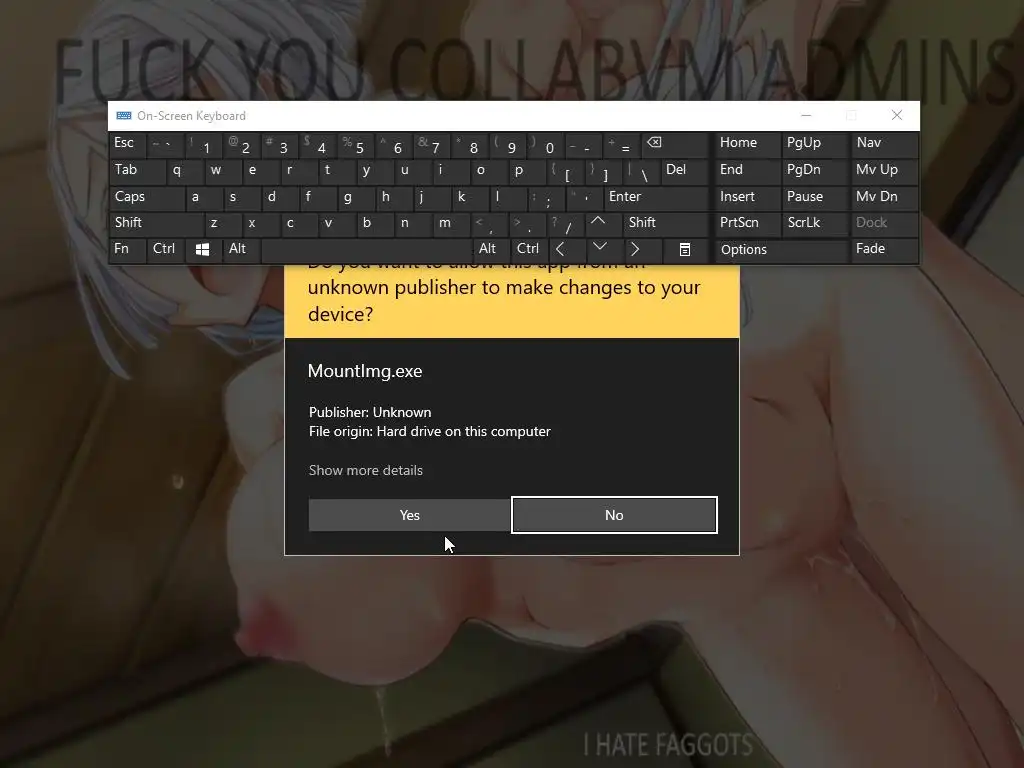This screenshot has width=1024, height=768.
Task: Click the Insert key
Action: 747,197
